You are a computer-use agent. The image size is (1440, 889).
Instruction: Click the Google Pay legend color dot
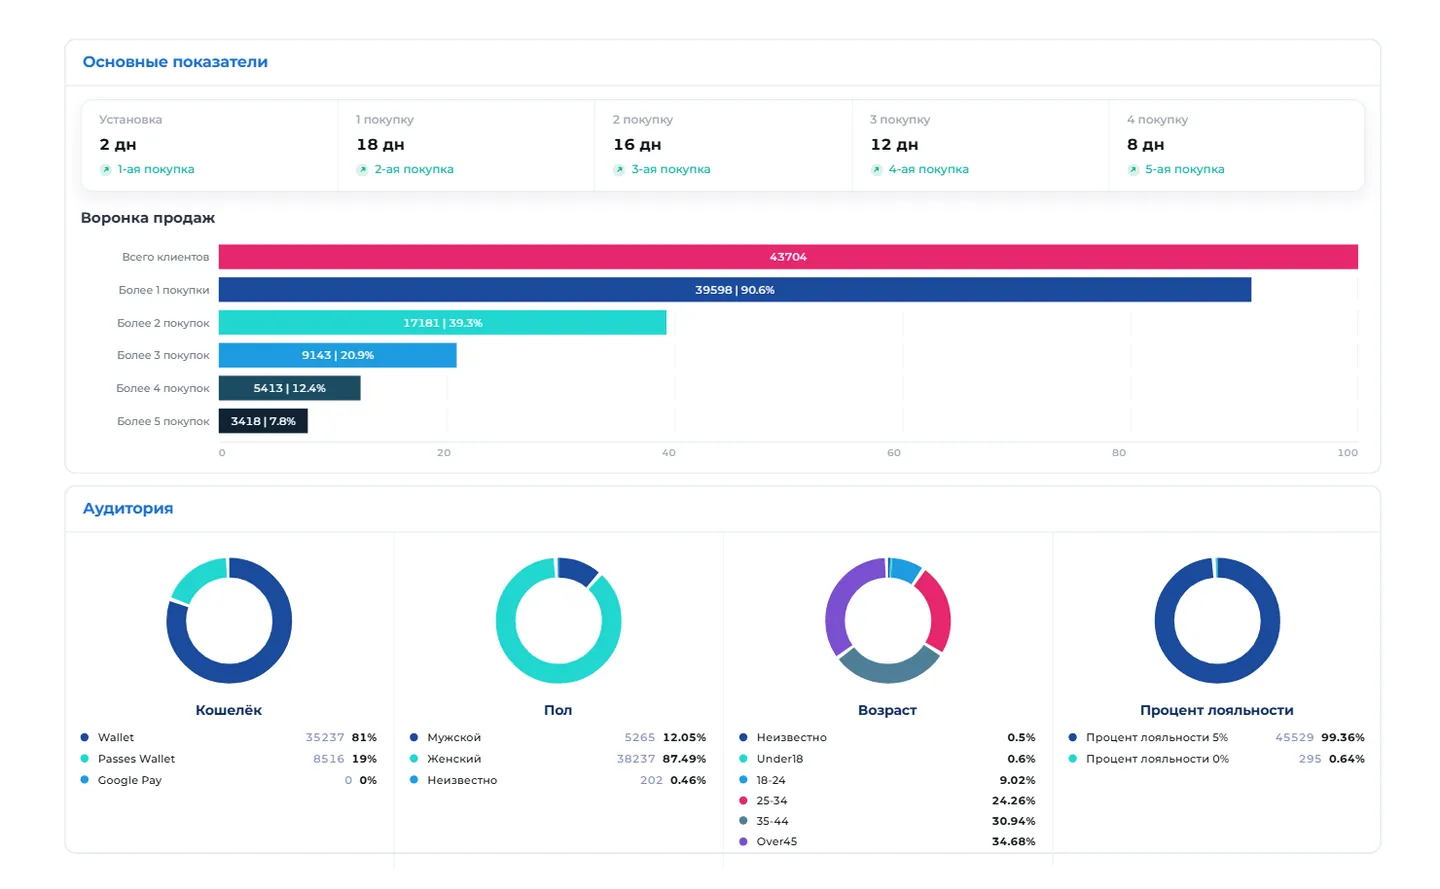click(85, 780)
